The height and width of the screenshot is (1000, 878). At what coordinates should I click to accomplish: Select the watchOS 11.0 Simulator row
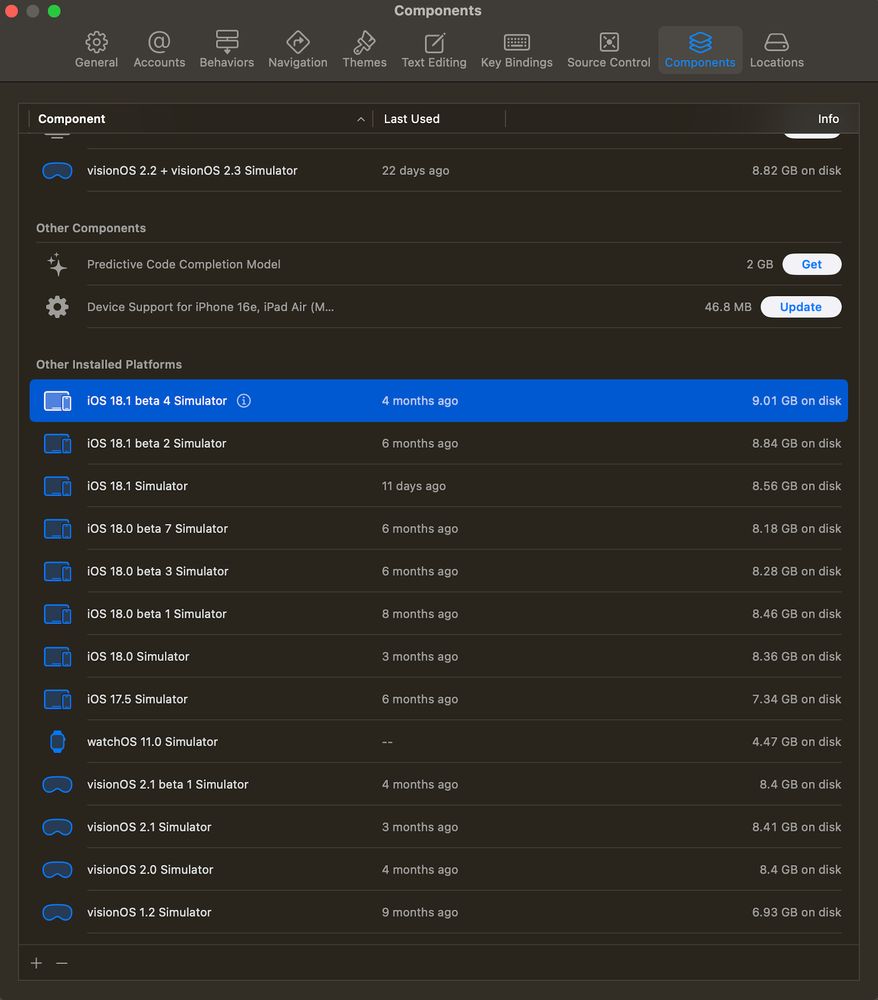coord(439,742)
